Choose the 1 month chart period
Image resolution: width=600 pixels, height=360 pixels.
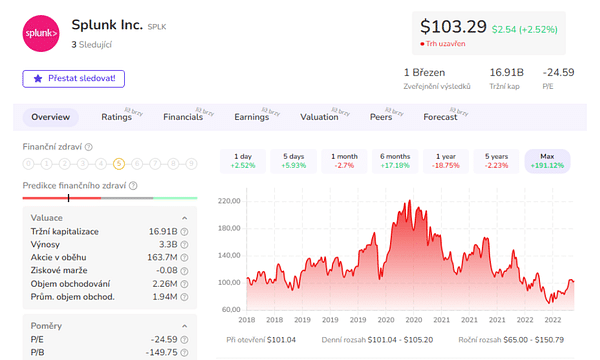pos(344,161)
